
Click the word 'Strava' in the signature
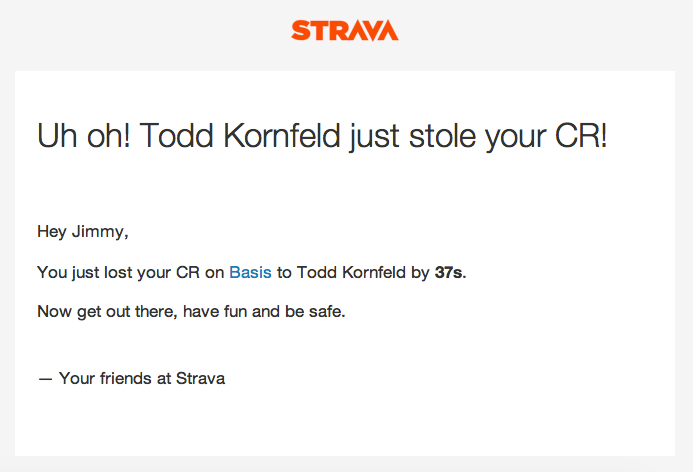click(x=200, y=378)
